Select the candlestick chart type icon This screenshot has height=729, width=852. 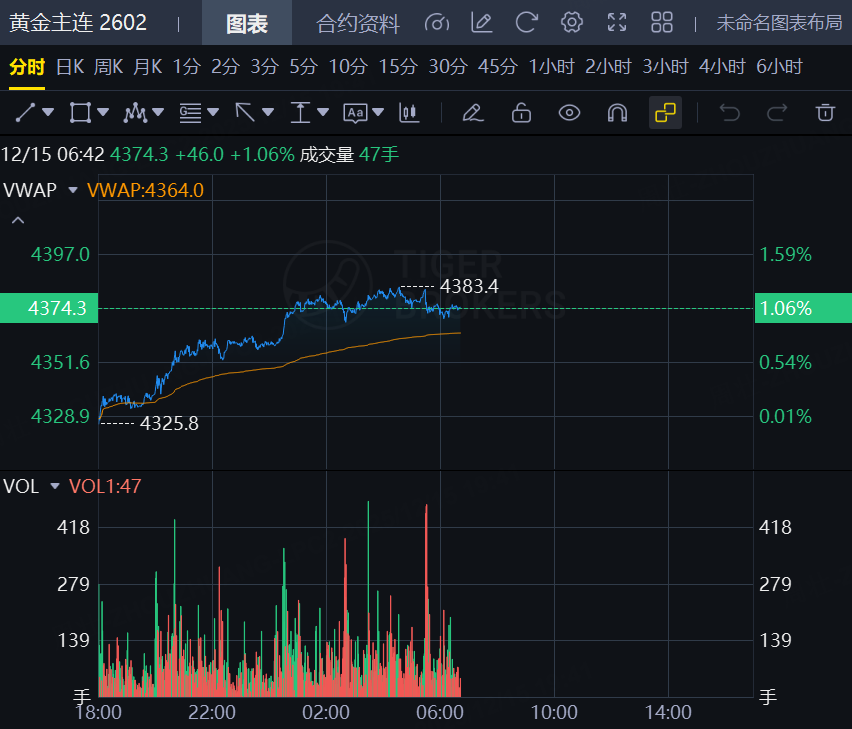pos(408,113)
